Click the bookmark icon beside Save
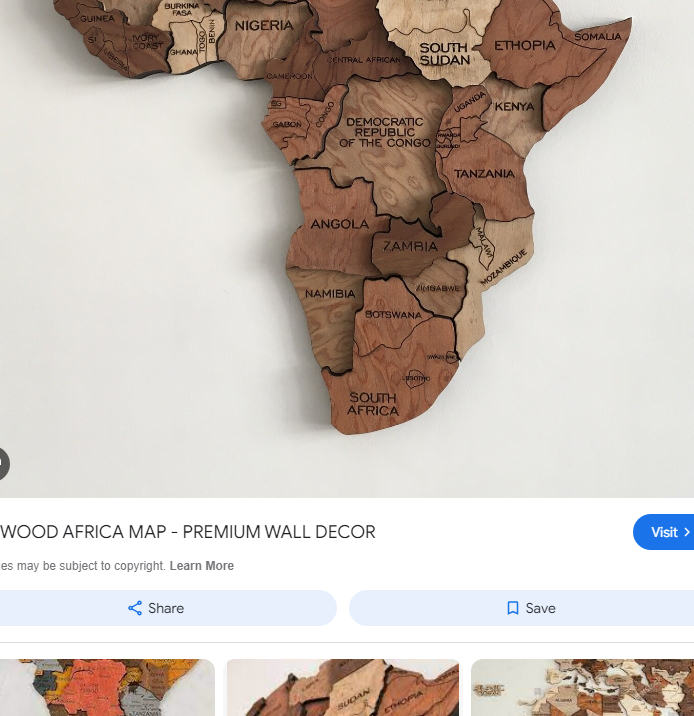Viewport: 694px width, 716px height. click(x=513, y=608)
